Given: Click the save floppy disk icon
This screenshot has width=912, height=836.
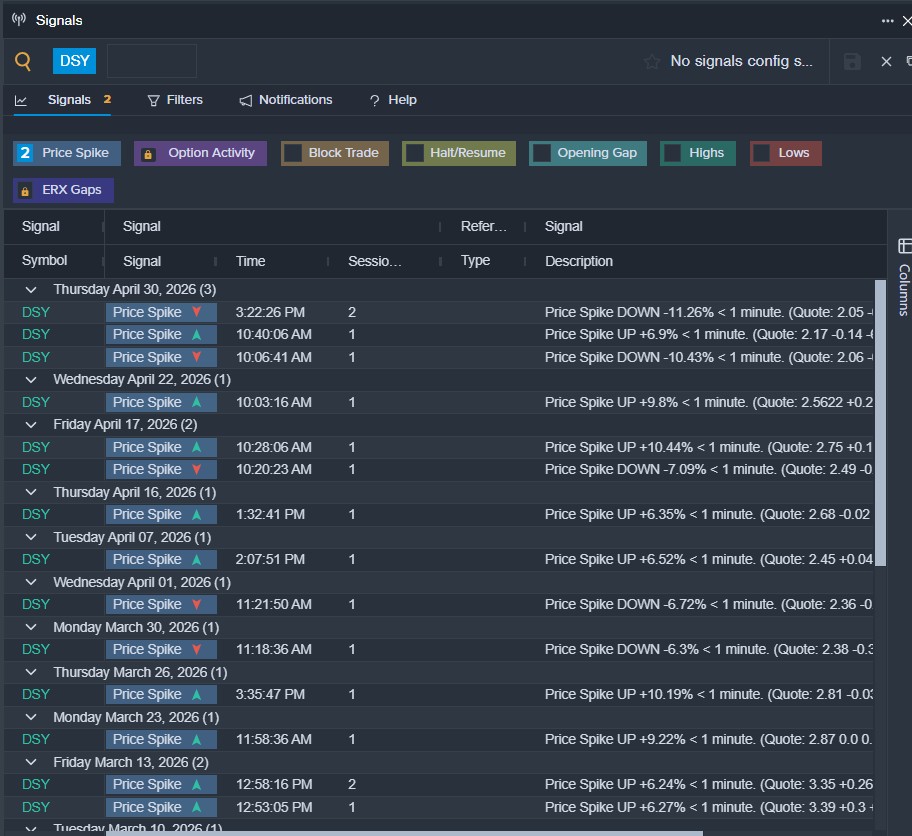Looking at the screenshot, I should 852,62.
